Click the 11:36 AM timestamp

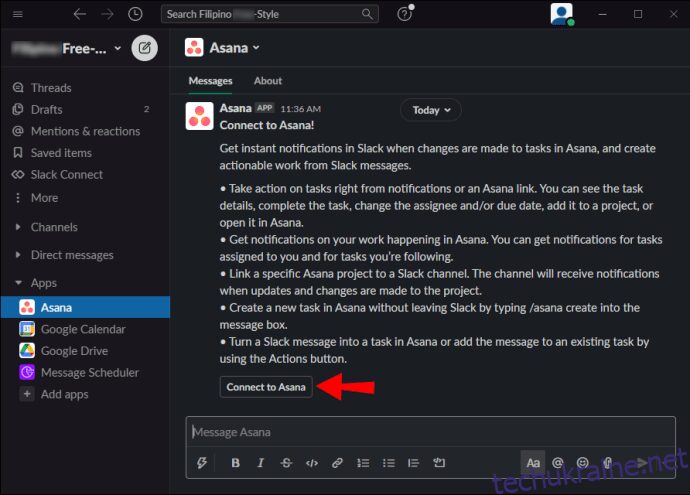(x=301, y=109)
